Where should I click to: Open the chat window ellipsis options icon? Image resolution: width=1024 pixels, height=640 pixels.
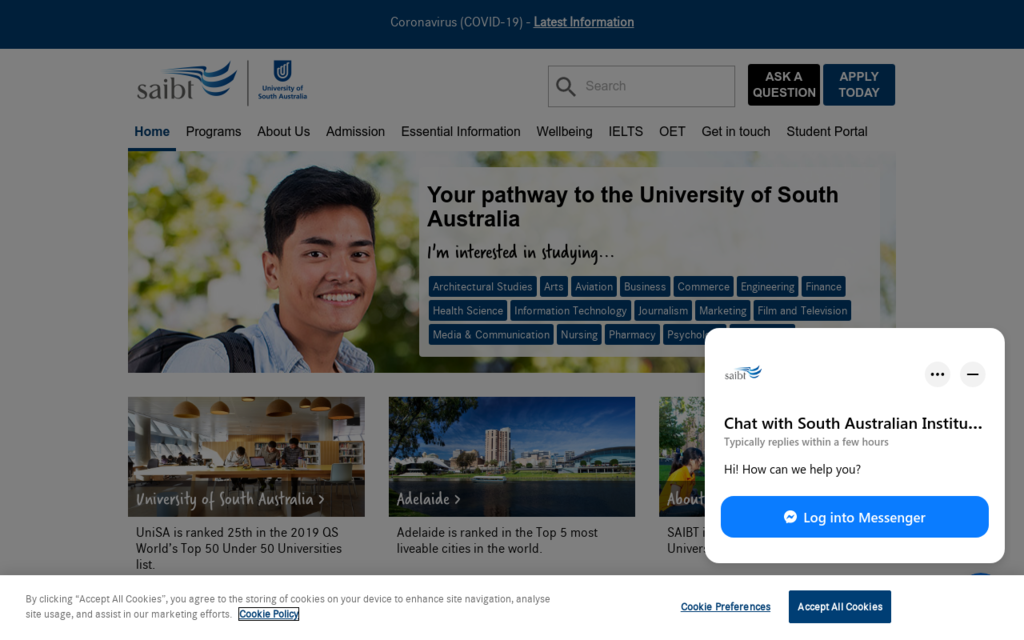pos(937,374)
